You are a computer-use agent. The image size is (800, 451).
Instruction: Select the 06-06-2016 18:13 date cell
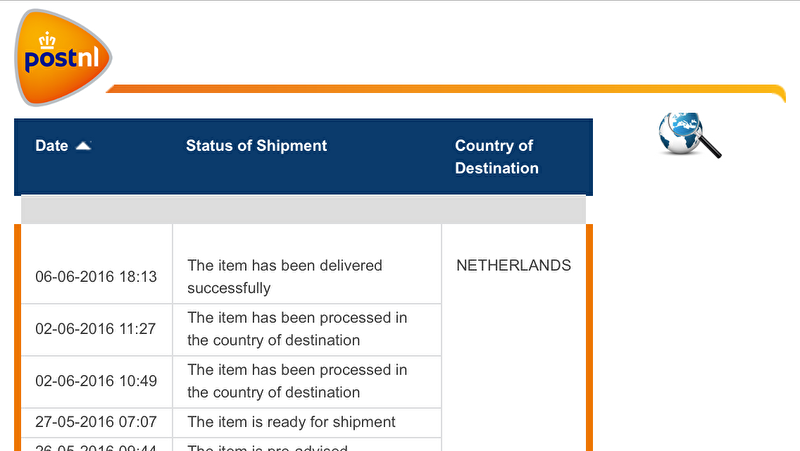96,277
